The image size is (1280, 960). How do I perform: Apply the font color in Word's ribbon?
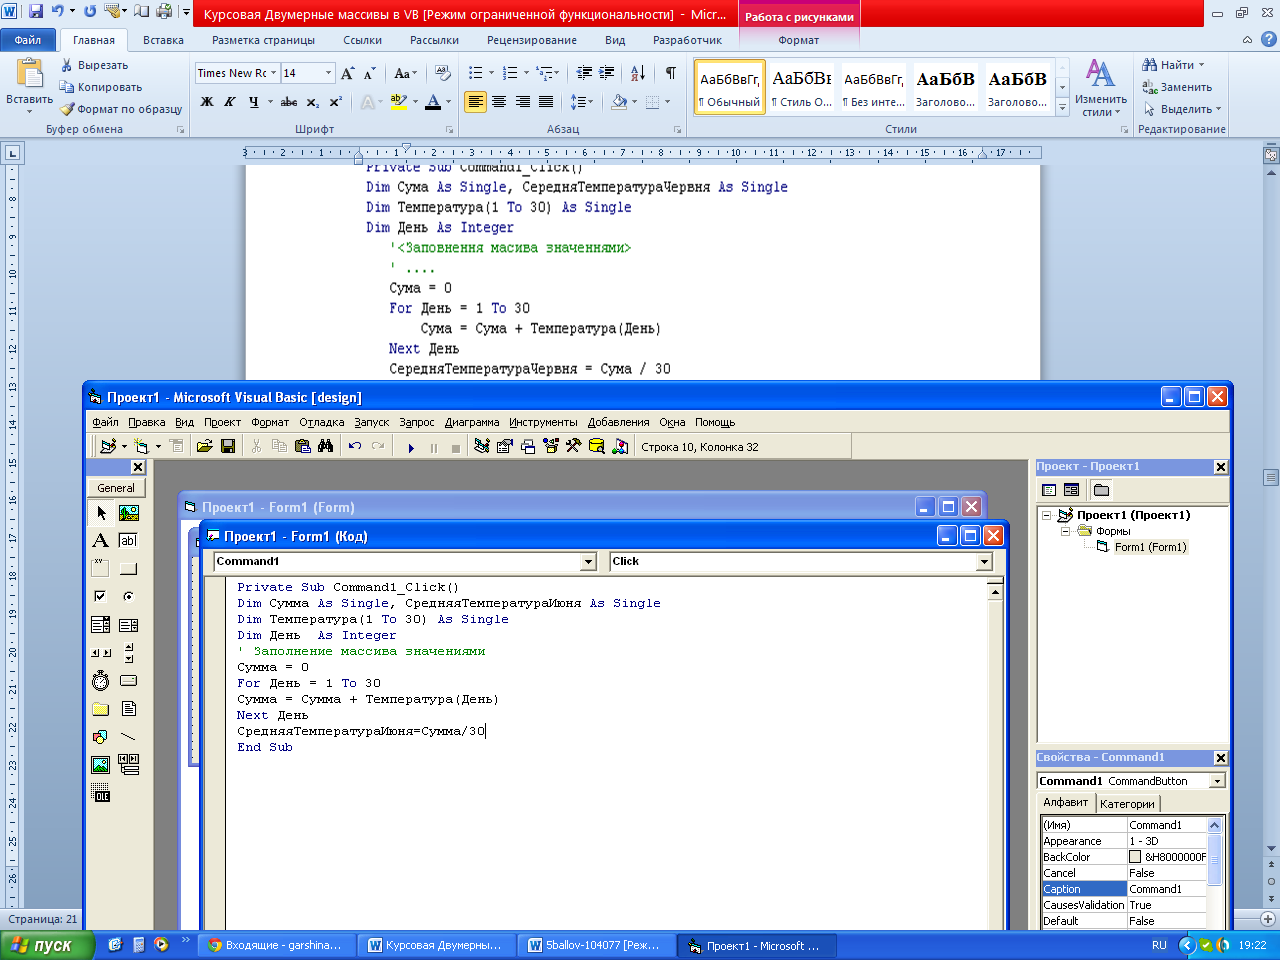click(433, 102)
